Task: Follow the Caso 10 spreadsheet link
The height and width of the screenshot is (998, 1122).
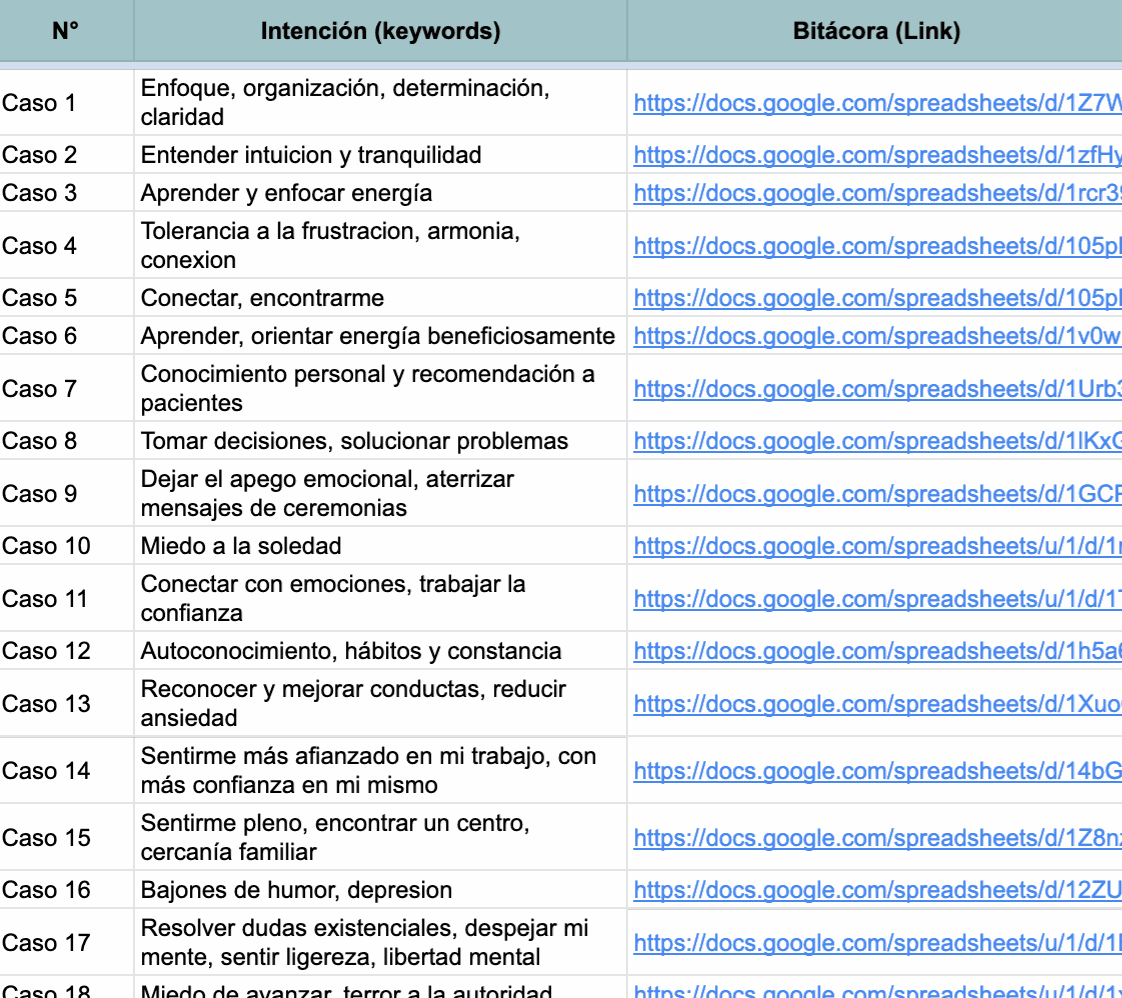Action: coord(877,547)
